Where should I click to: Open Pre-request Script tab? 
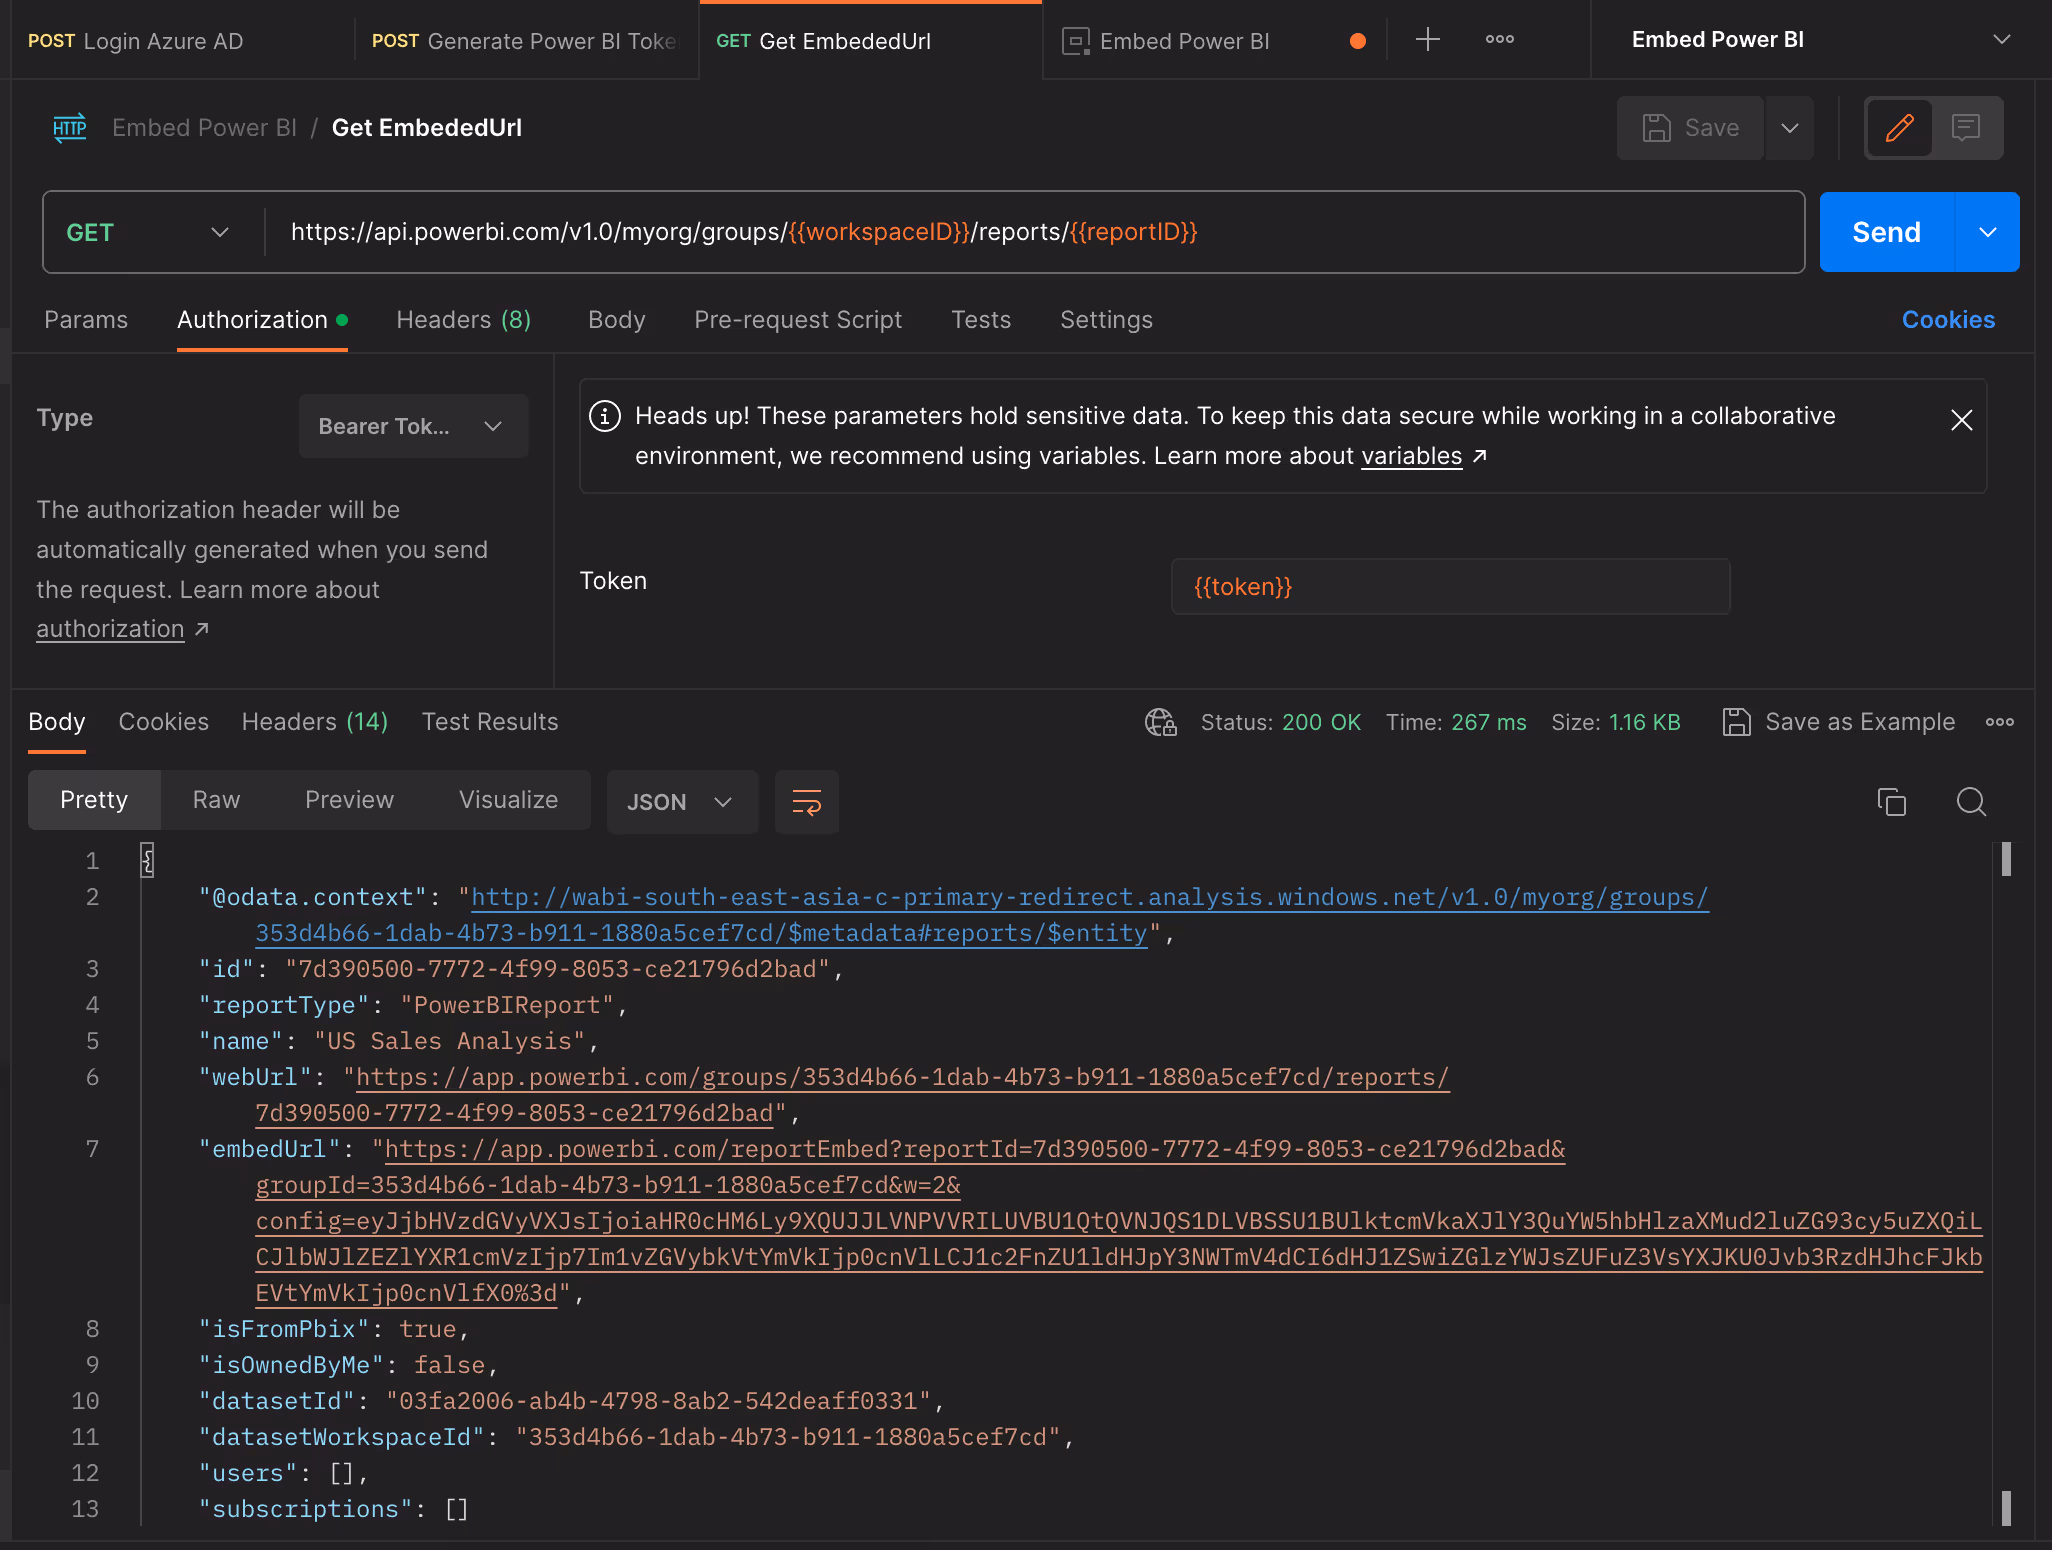tap(798, 320)
